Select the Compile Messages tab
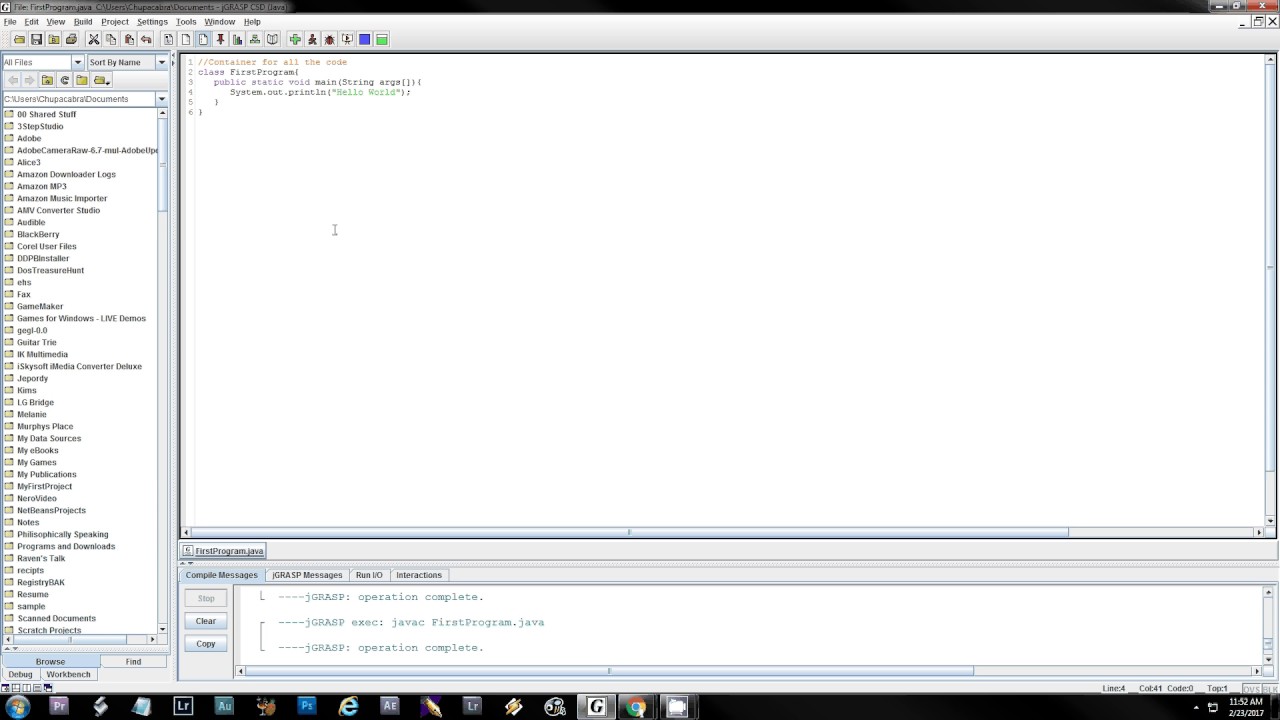 [221, 575]
